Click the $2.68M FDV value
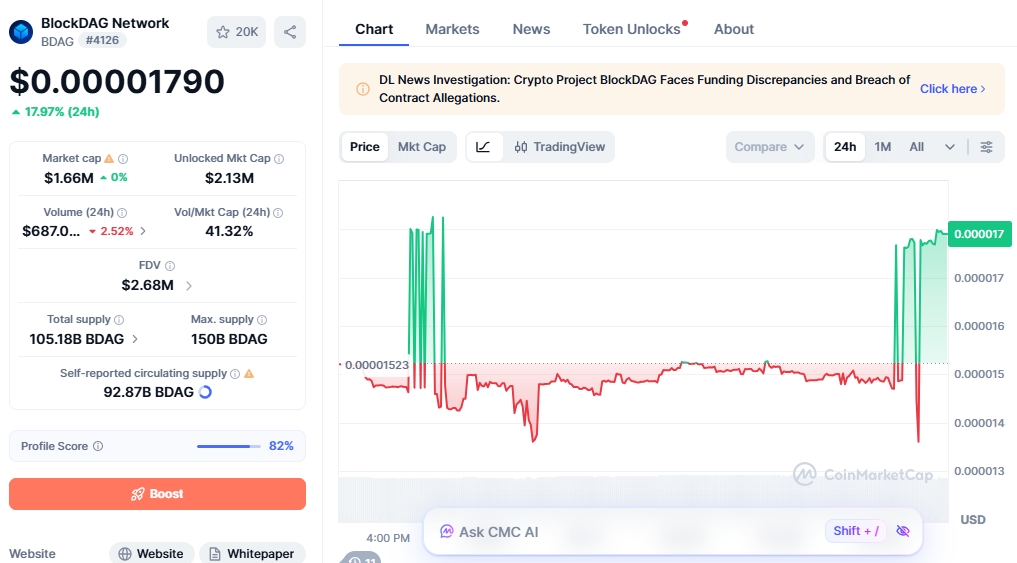Image resolution: width=1017 pixels, height=563 pixels. pyautogui.click(x=147, y=285)
